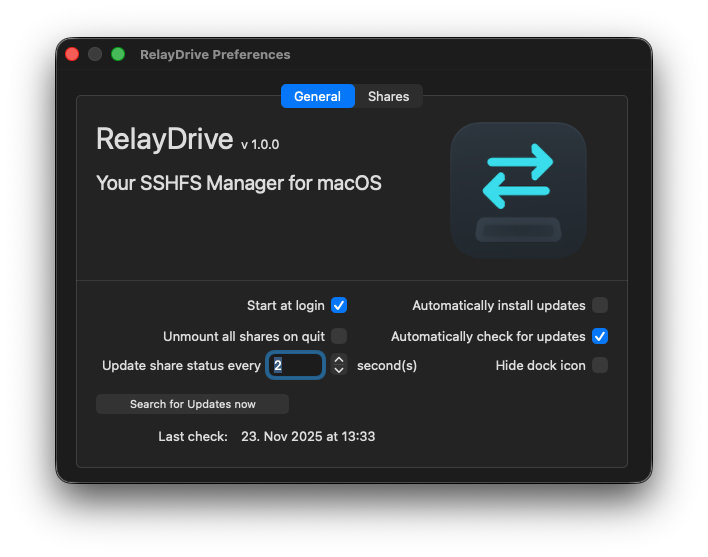Click the RelayDrive Preferences window title

click(x=215, y=54)
